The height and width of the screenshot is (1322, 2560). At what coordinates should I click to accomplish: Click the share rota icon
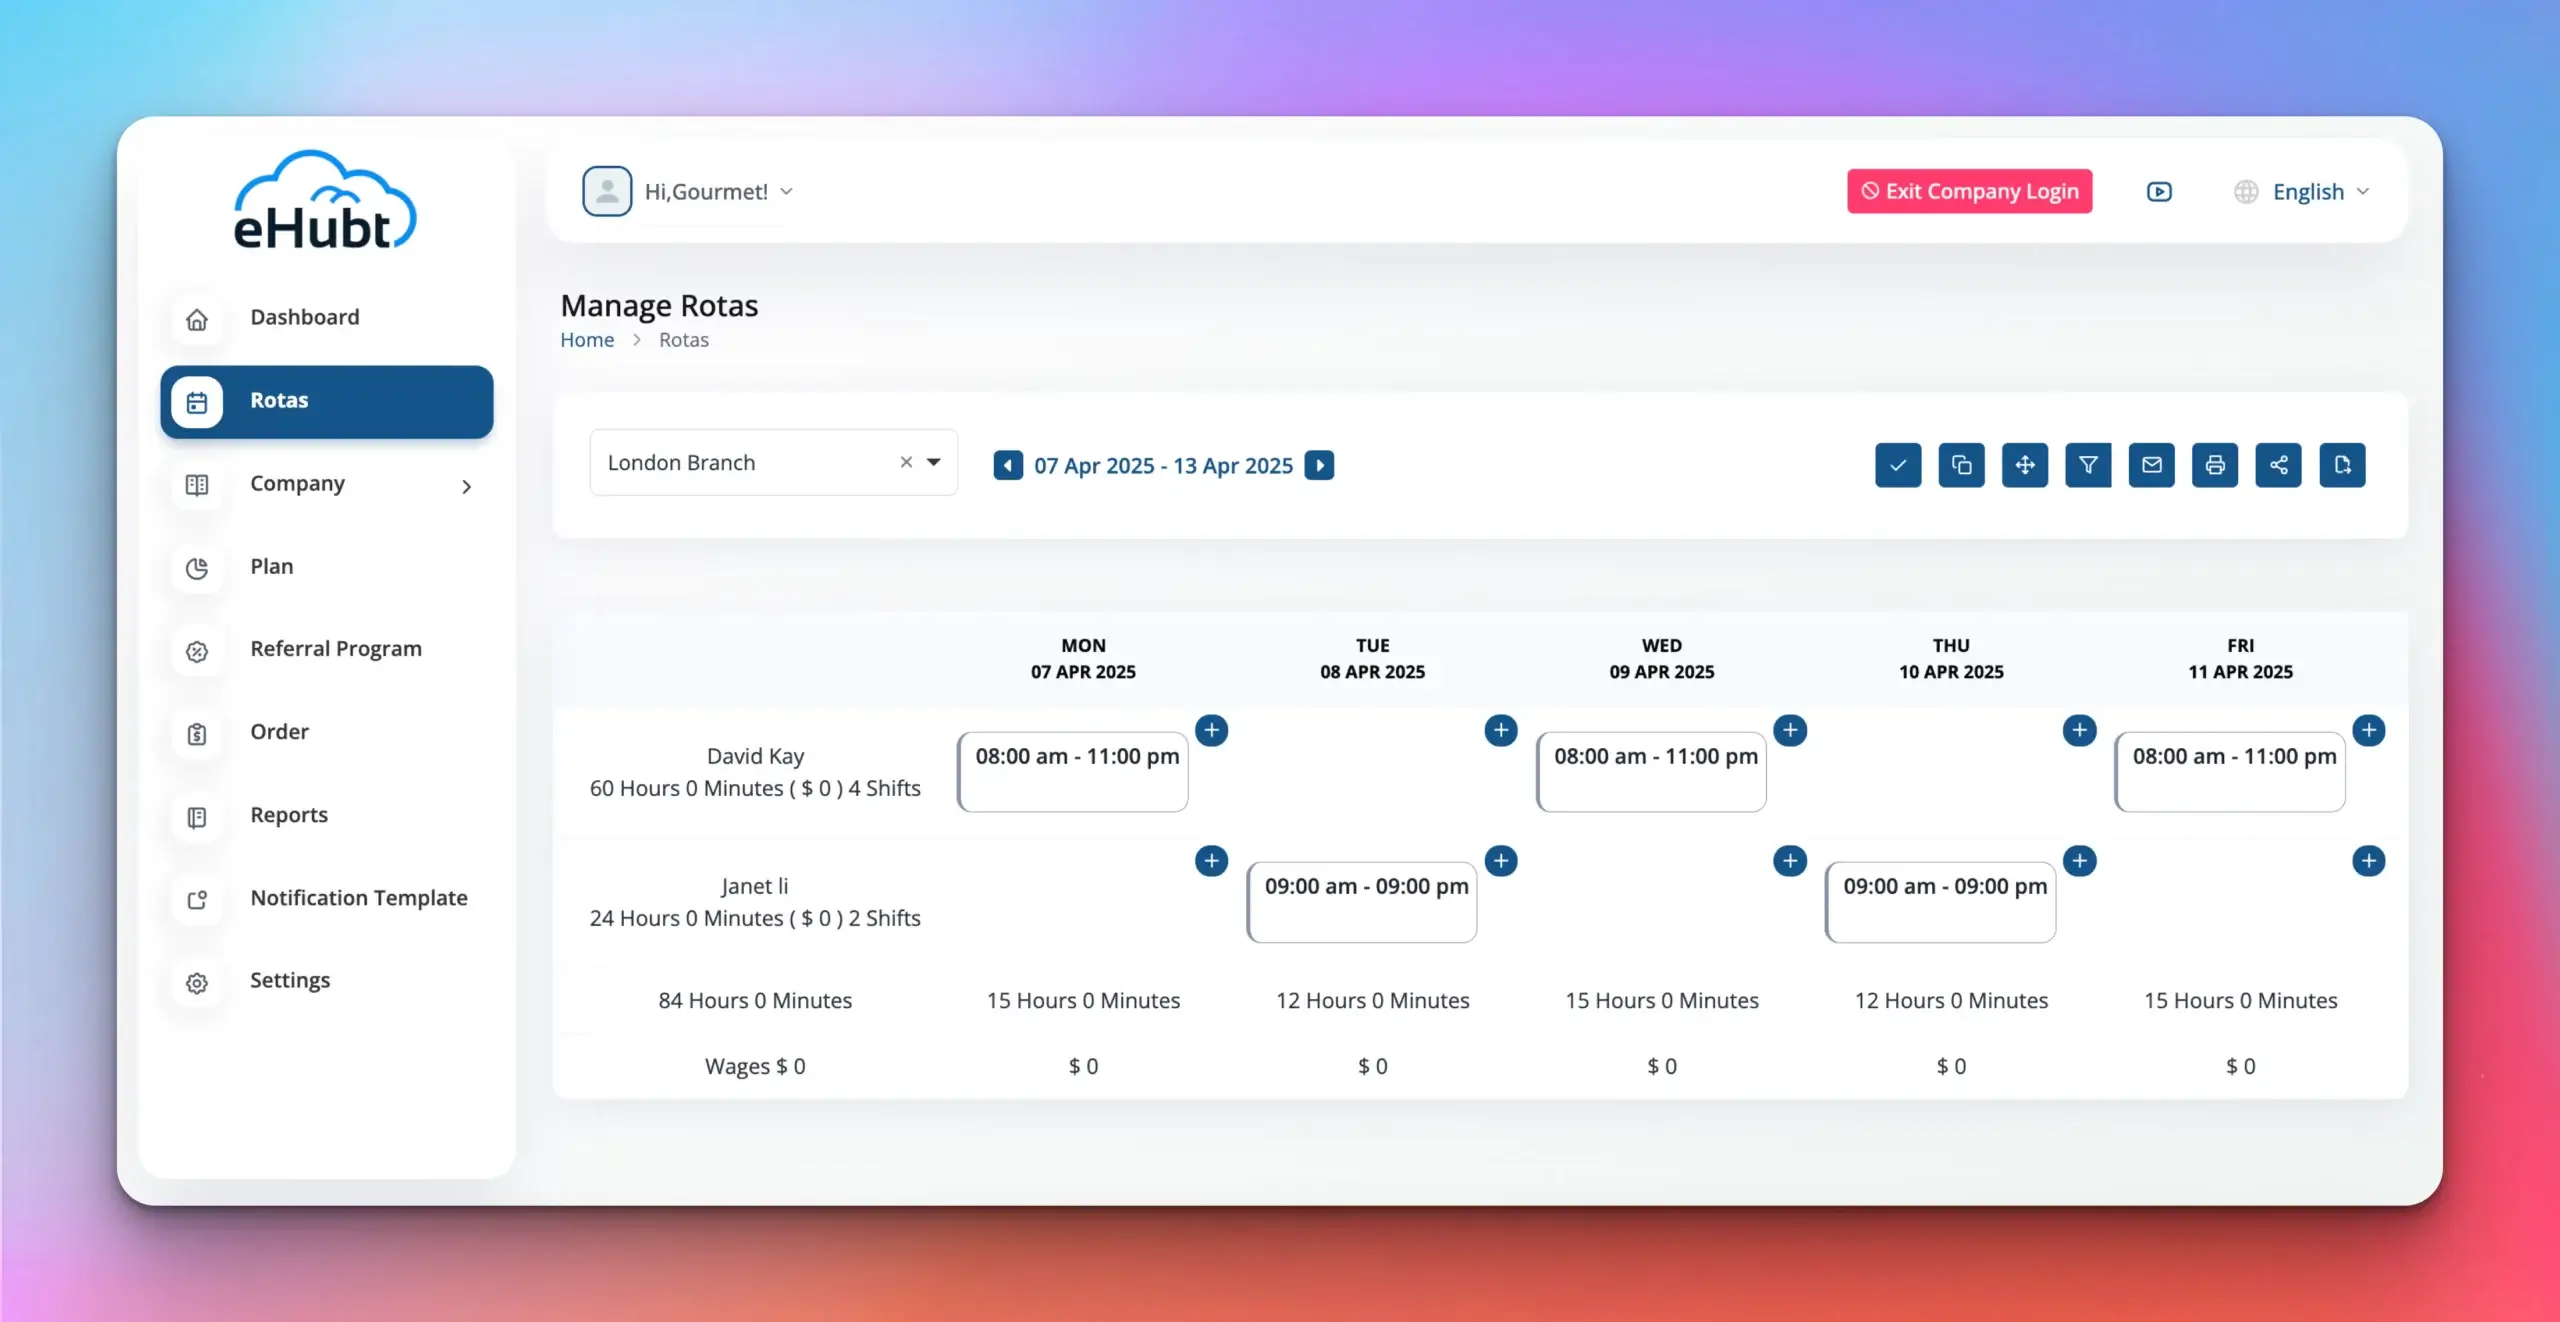click(2279, 465)
